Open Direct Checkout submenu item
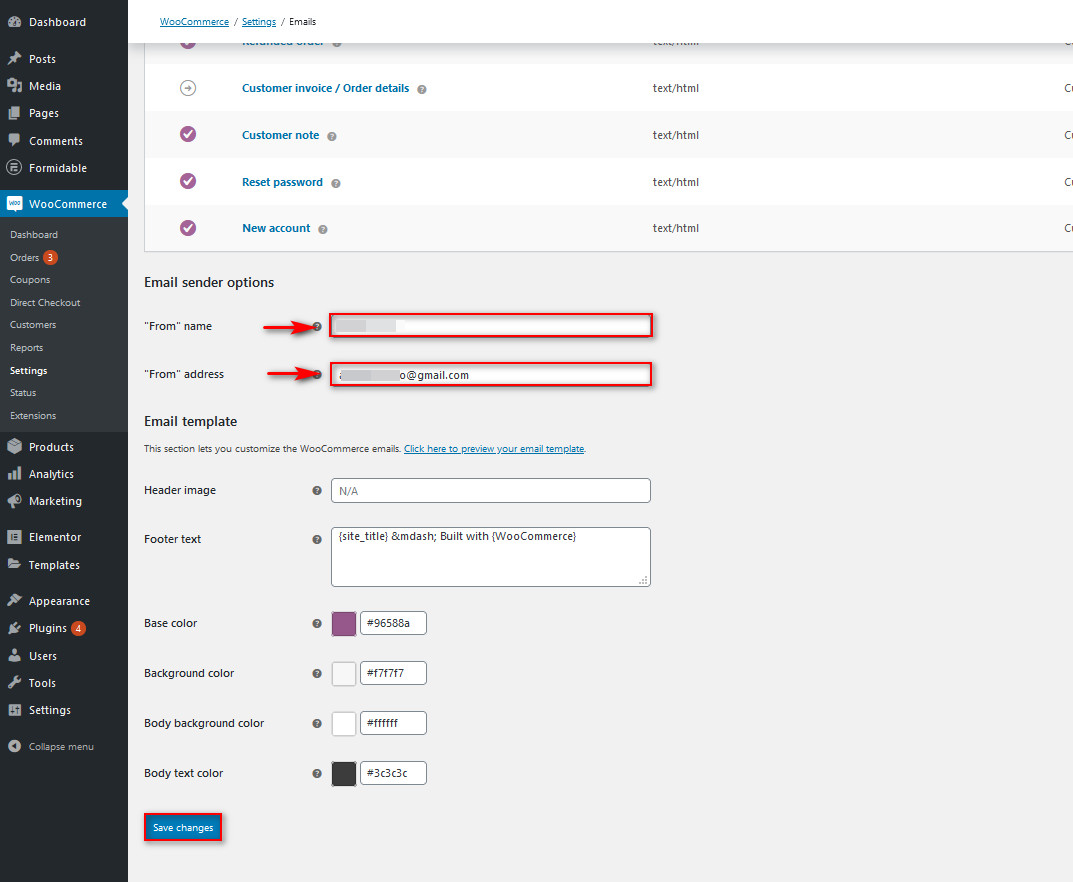This screenshot has height=882, width=1073. [45, 302]
